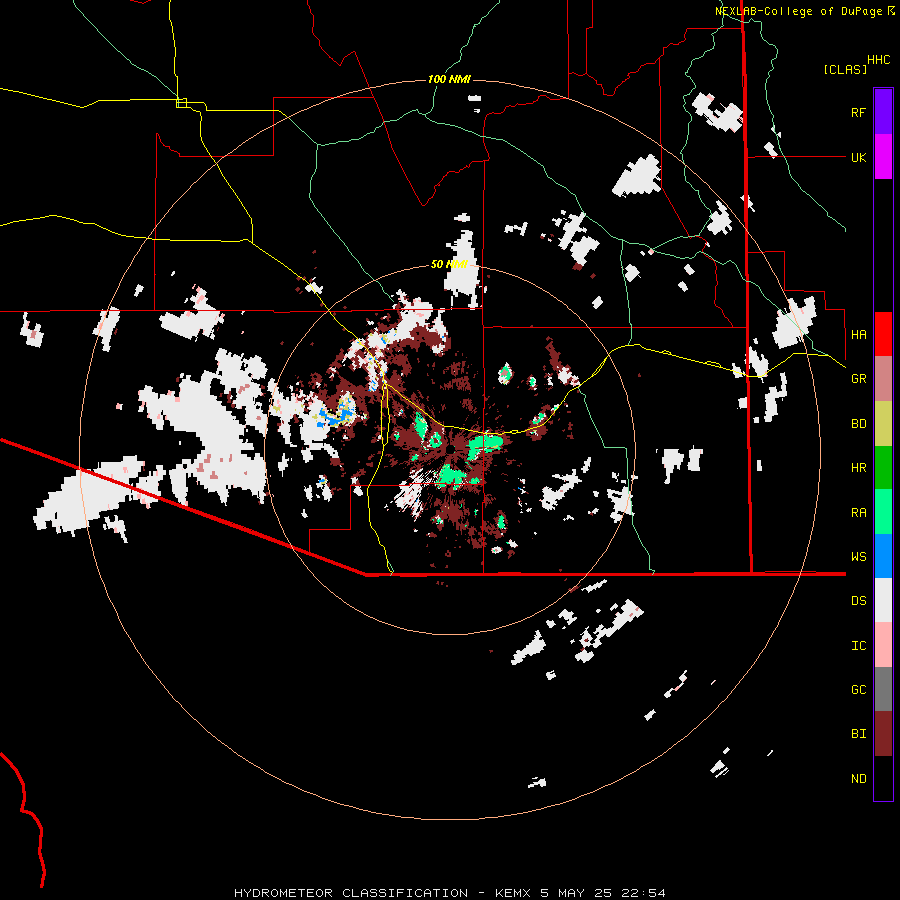The height and width of the screenshot is (900, 900).
Task: Click the small yellow square city marker
Action: 181,103
